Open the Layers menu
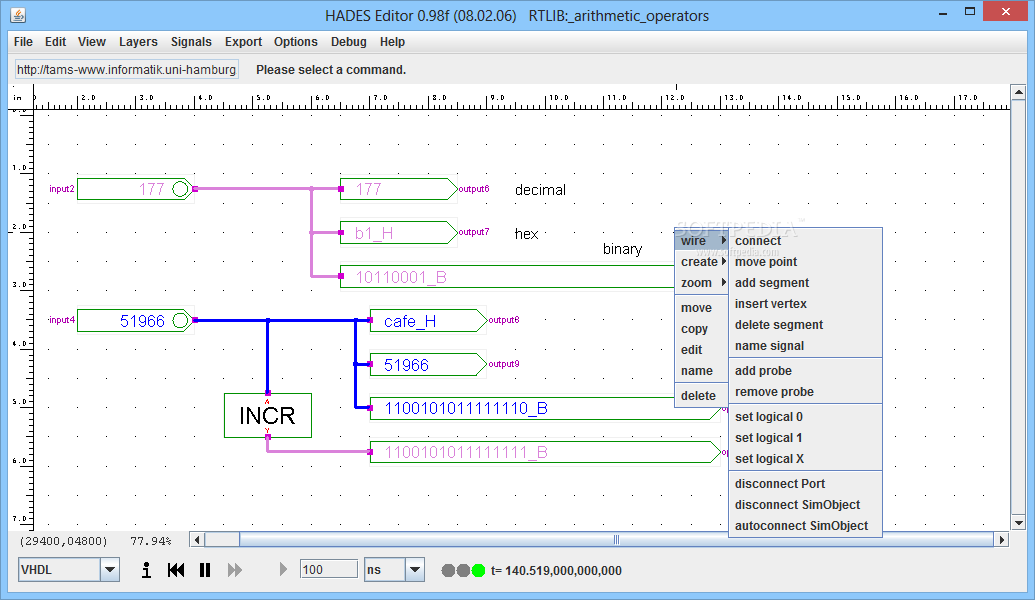This screenshot has width=1035, height=600. point(138,42)
